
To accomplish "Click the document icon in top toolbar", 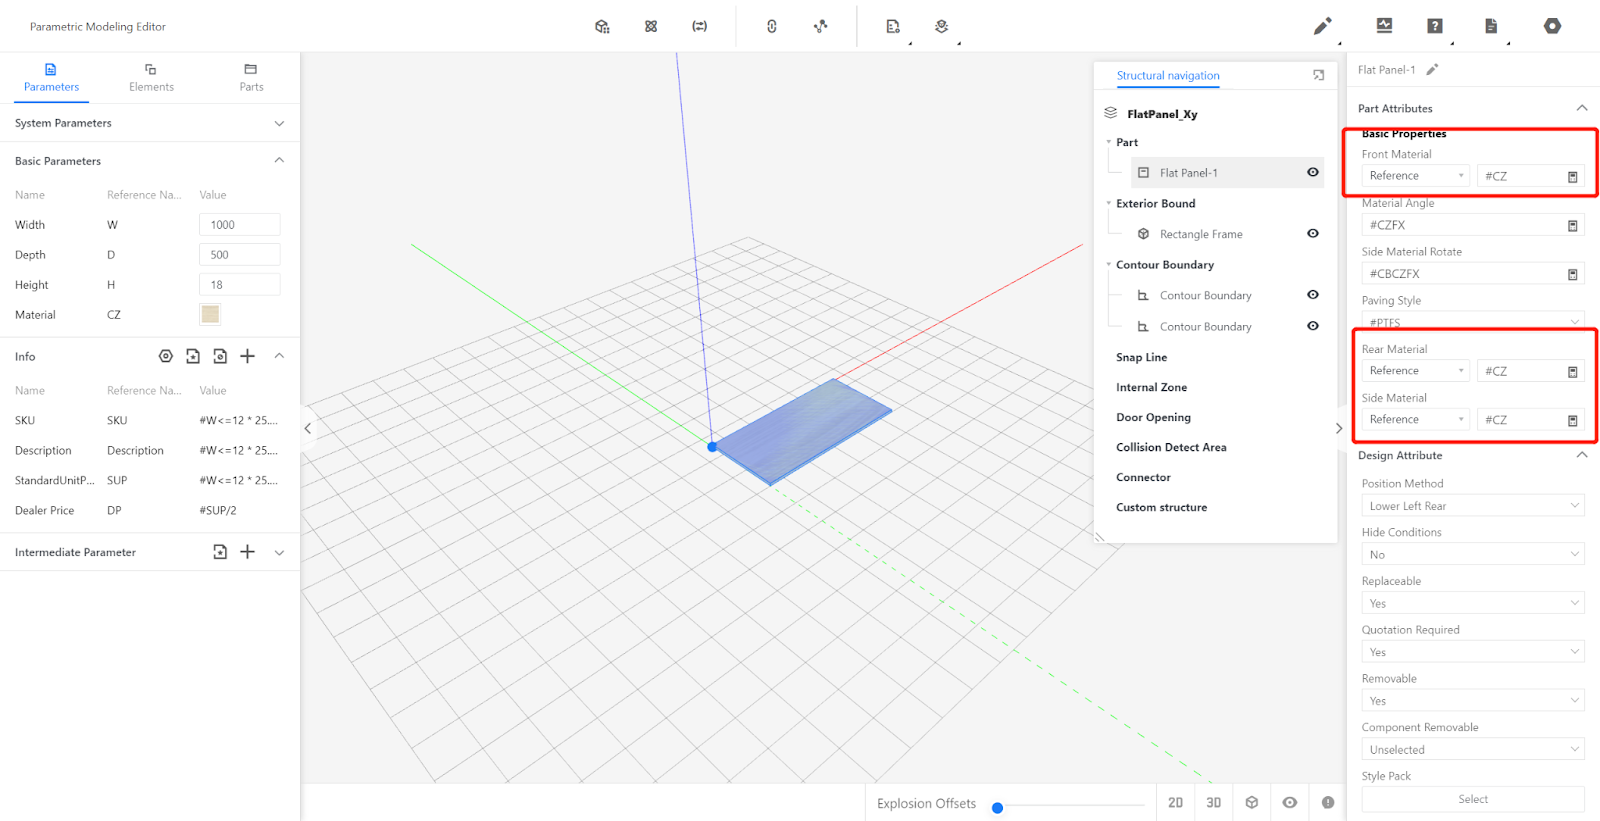I will [x=1491, y=26].
